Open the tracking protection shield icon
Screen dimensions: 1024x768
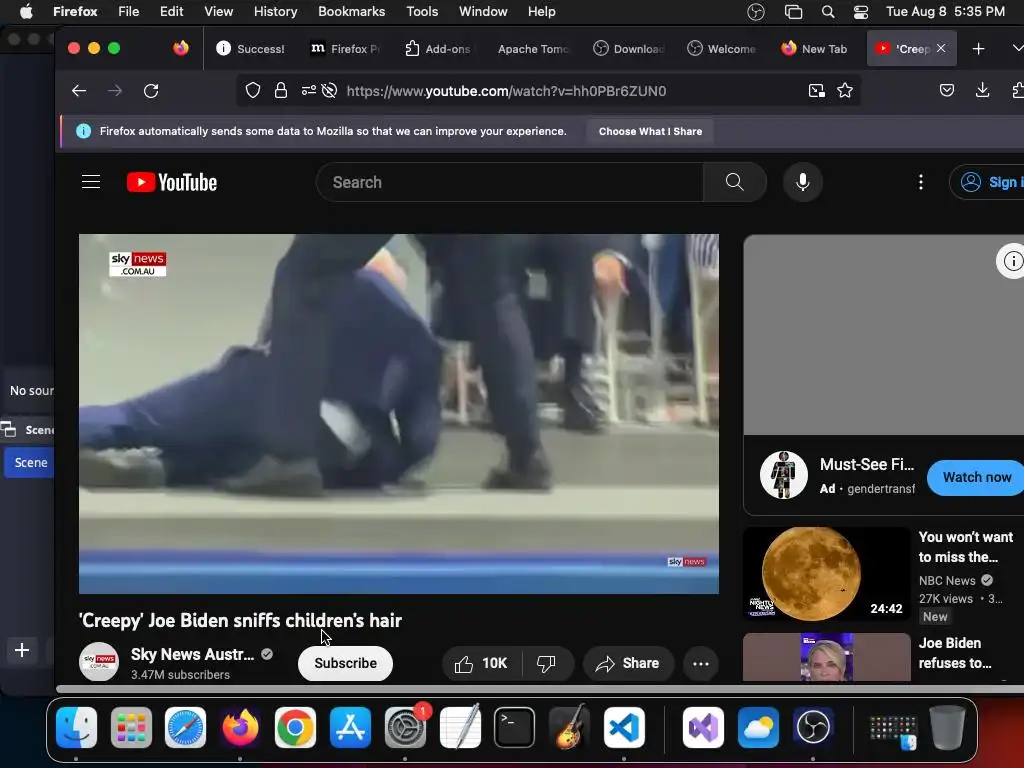click(x=253, y=91)
